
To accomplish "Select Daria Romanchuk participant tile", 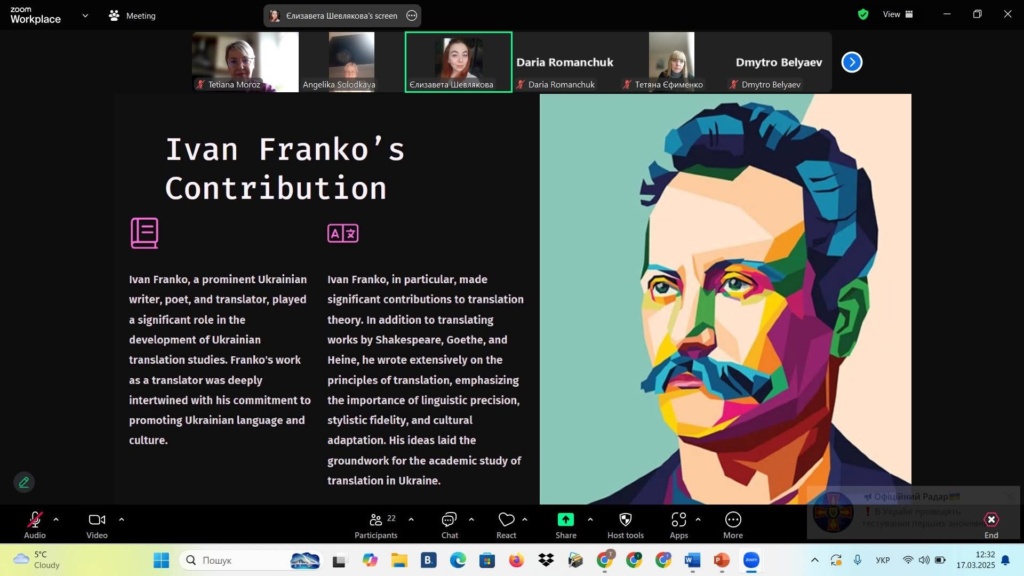I will pyautogui.click(x=566, y=62).
